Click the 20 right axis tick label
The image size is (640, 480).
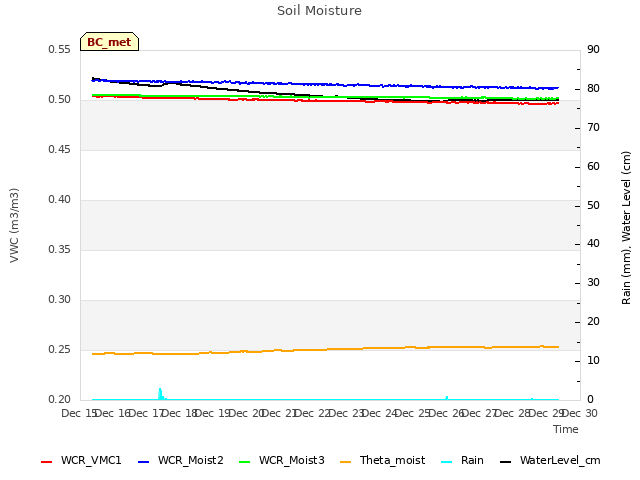tap(593, 322)
